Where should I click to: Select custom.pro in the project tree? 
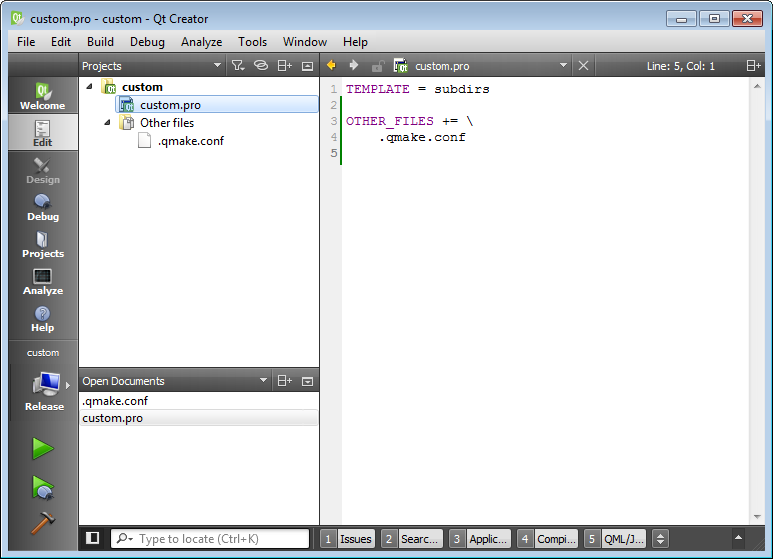(x=217, y=105)
